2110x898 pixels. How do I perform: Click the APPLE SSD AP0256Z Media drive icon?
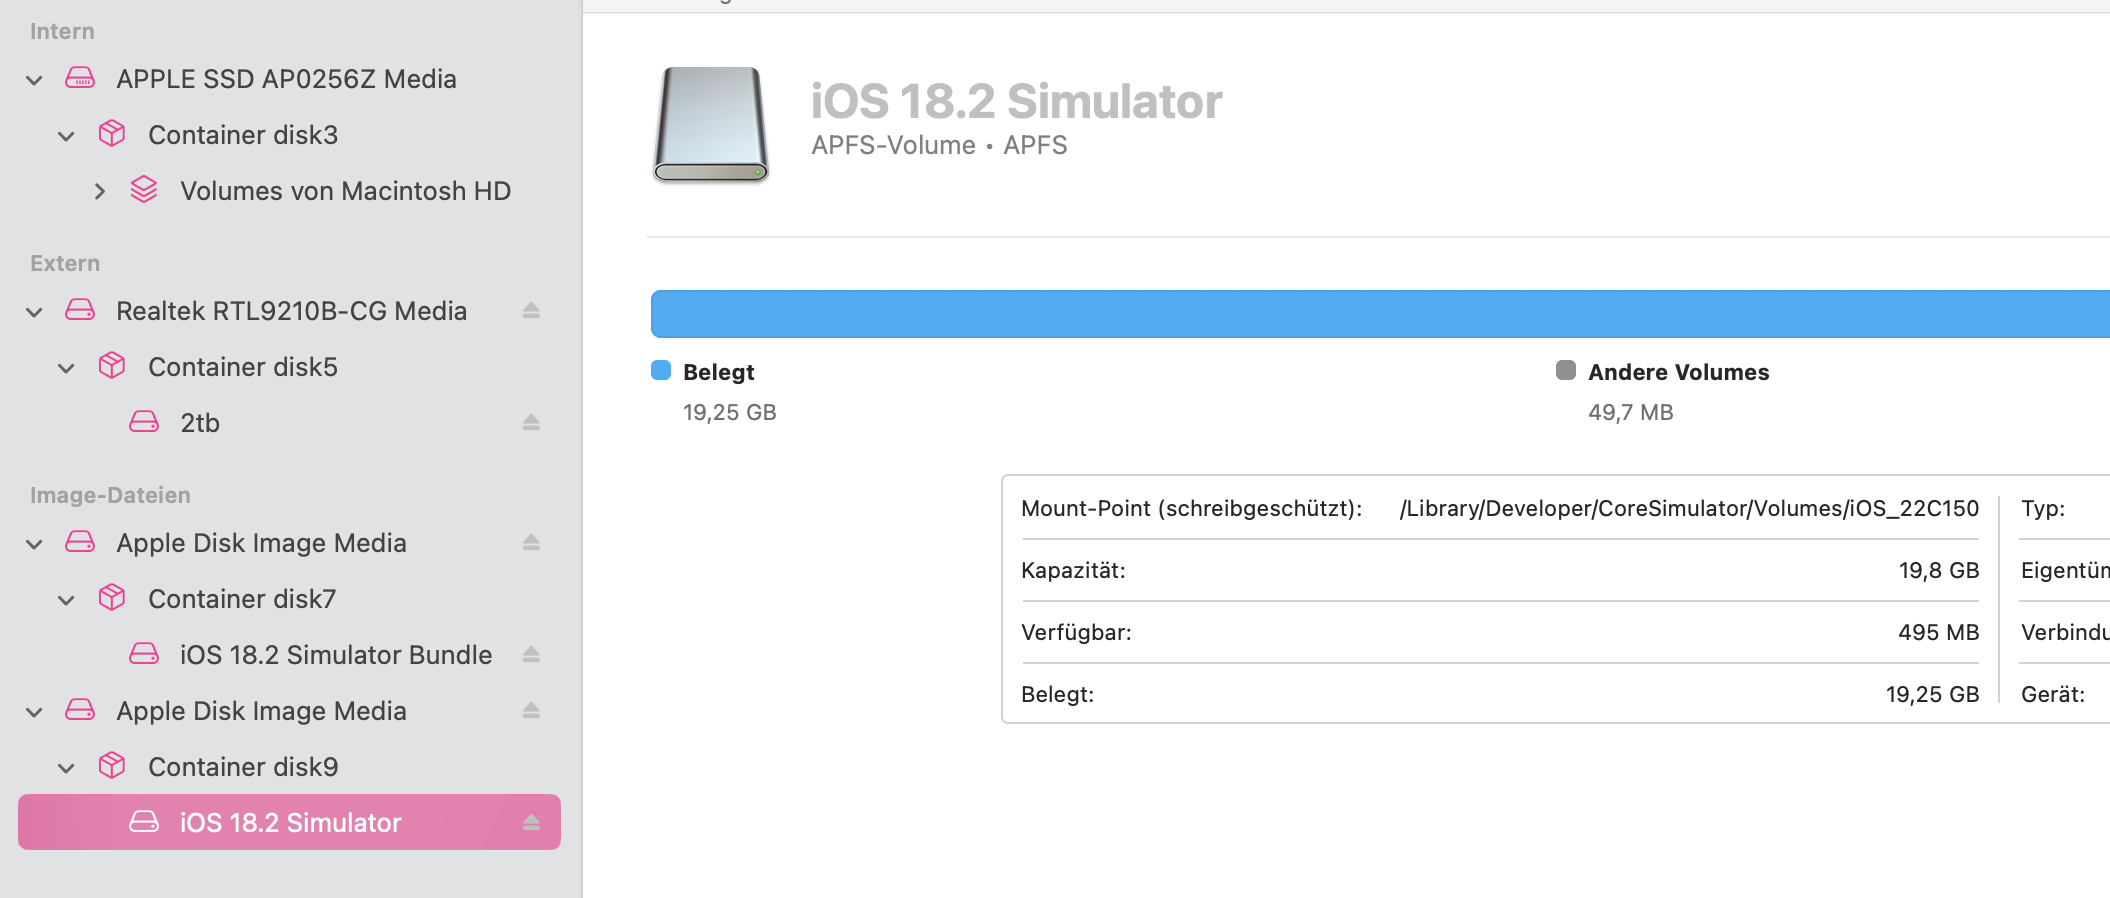coord(80,78)
